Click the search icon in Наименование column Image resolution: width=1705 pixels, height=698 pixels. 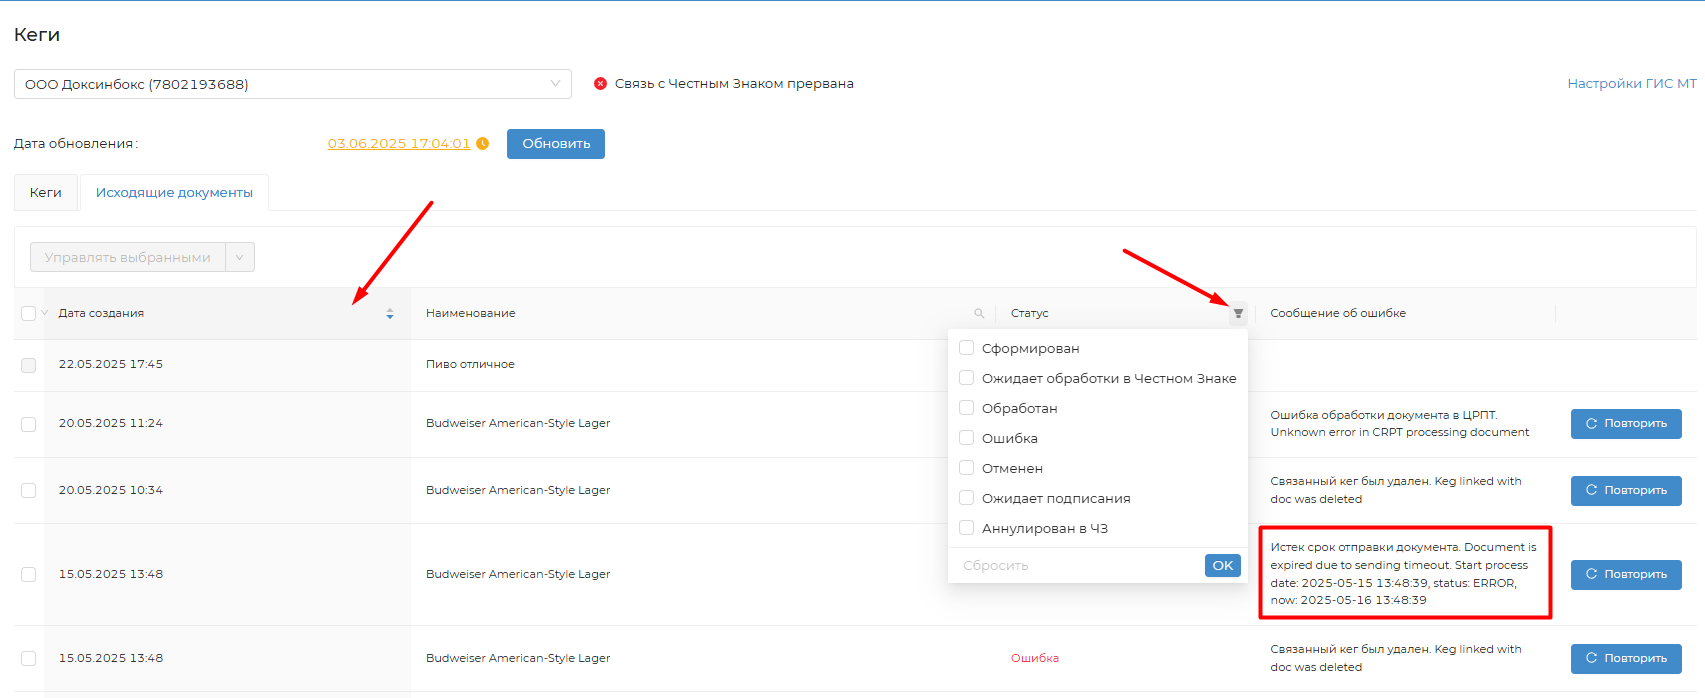[x=979, y=314]
